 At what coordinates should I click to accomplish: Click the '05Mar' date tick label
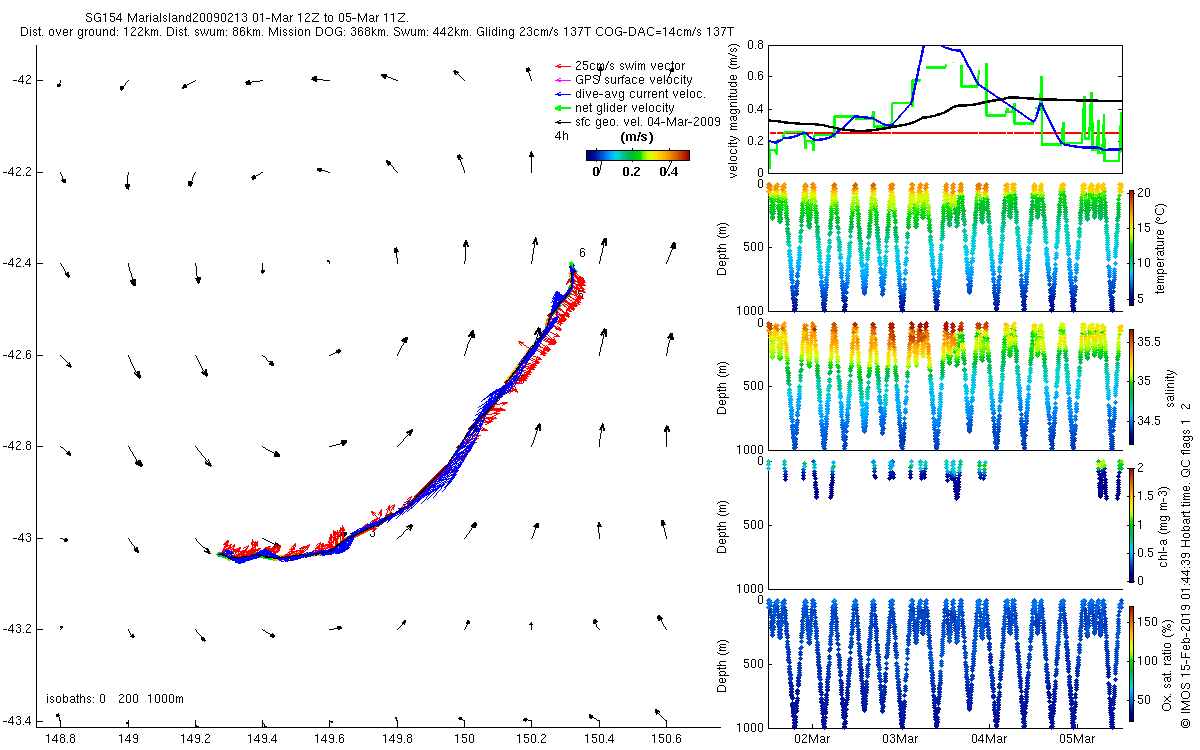(x=1077, y=739)
